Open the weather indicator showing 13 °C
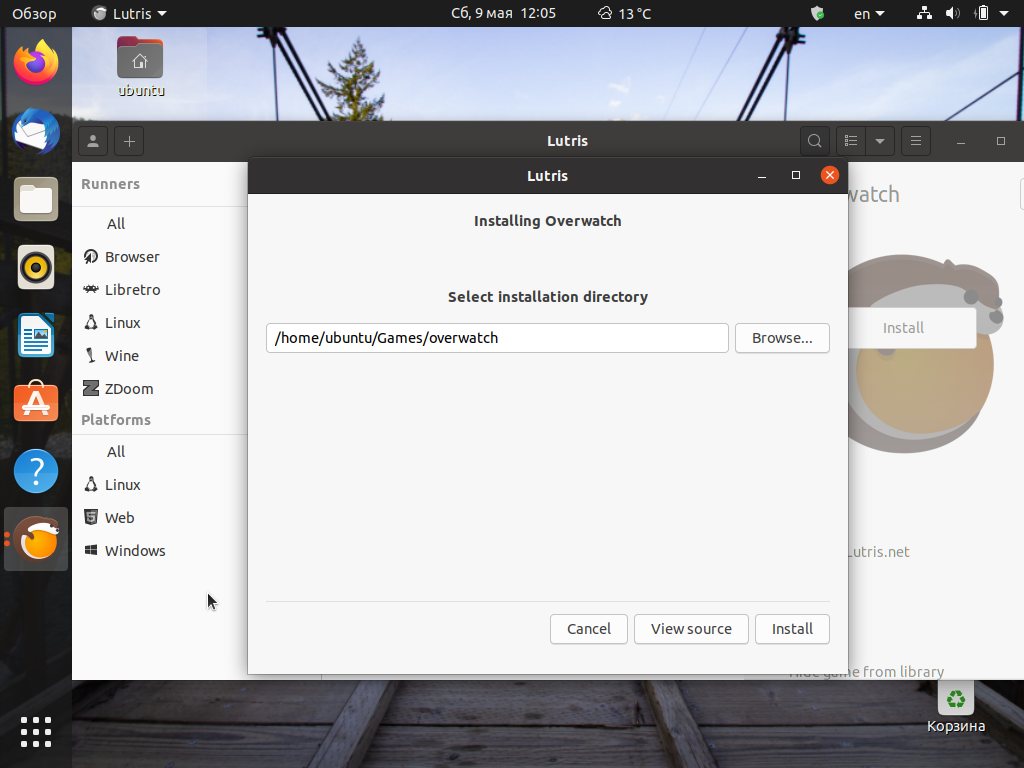 pyautogui.click(x=625, y=13)
